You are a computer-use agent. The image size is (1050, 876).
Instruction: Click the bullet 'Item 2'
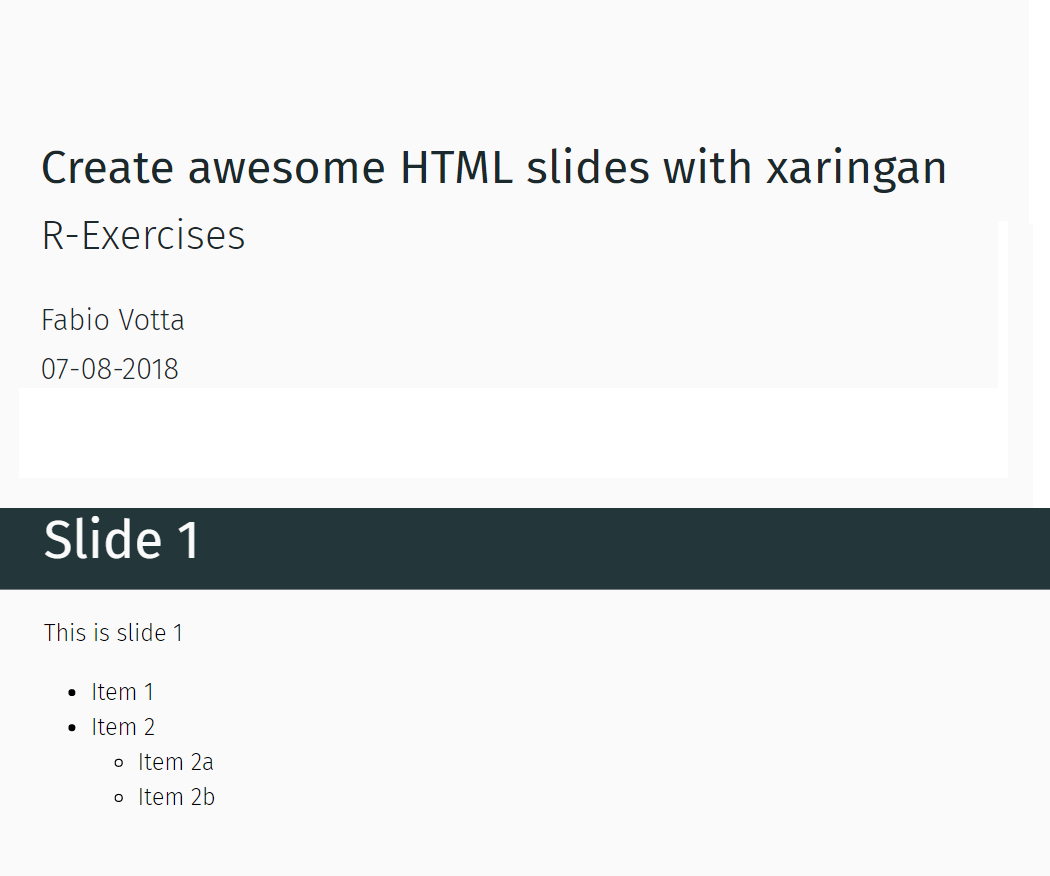click(x=123, y=727)
